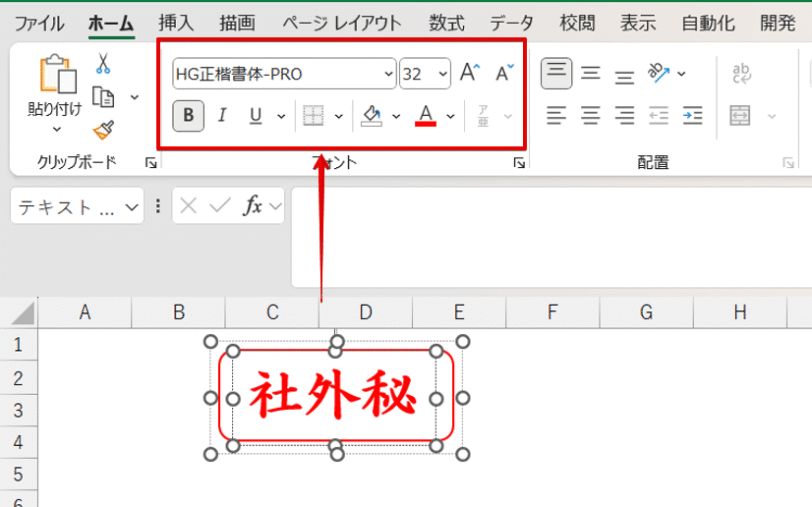Decrease indent in alignment group

click(x=658, y=115)
